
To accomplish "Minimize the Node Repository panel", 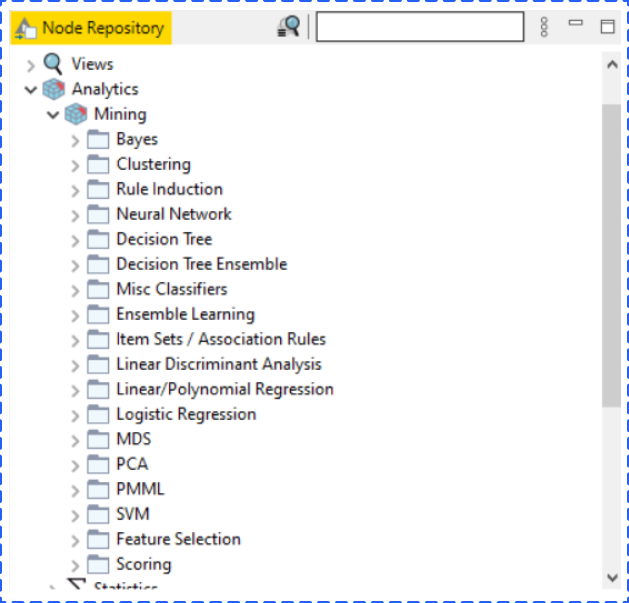I will 576,23.
